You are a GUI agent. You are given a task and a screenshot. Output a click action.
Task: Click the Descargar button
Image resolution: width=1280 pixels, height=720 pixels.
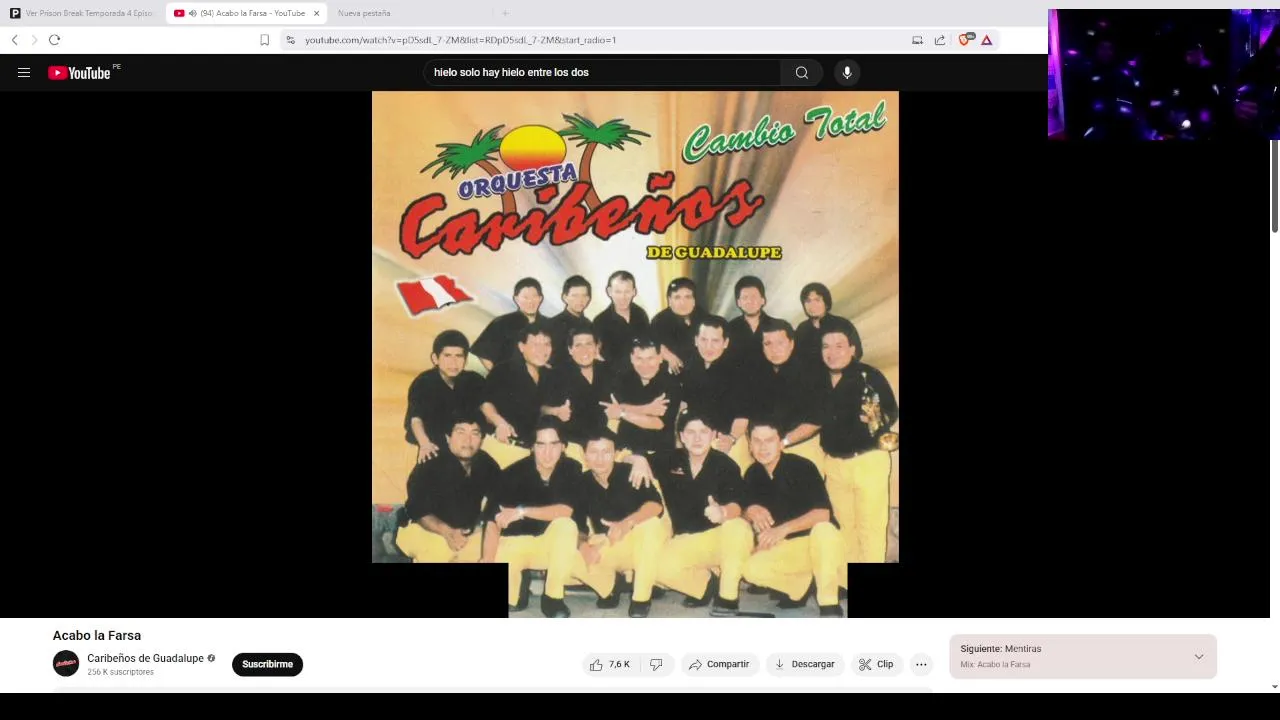pos(805,664)
